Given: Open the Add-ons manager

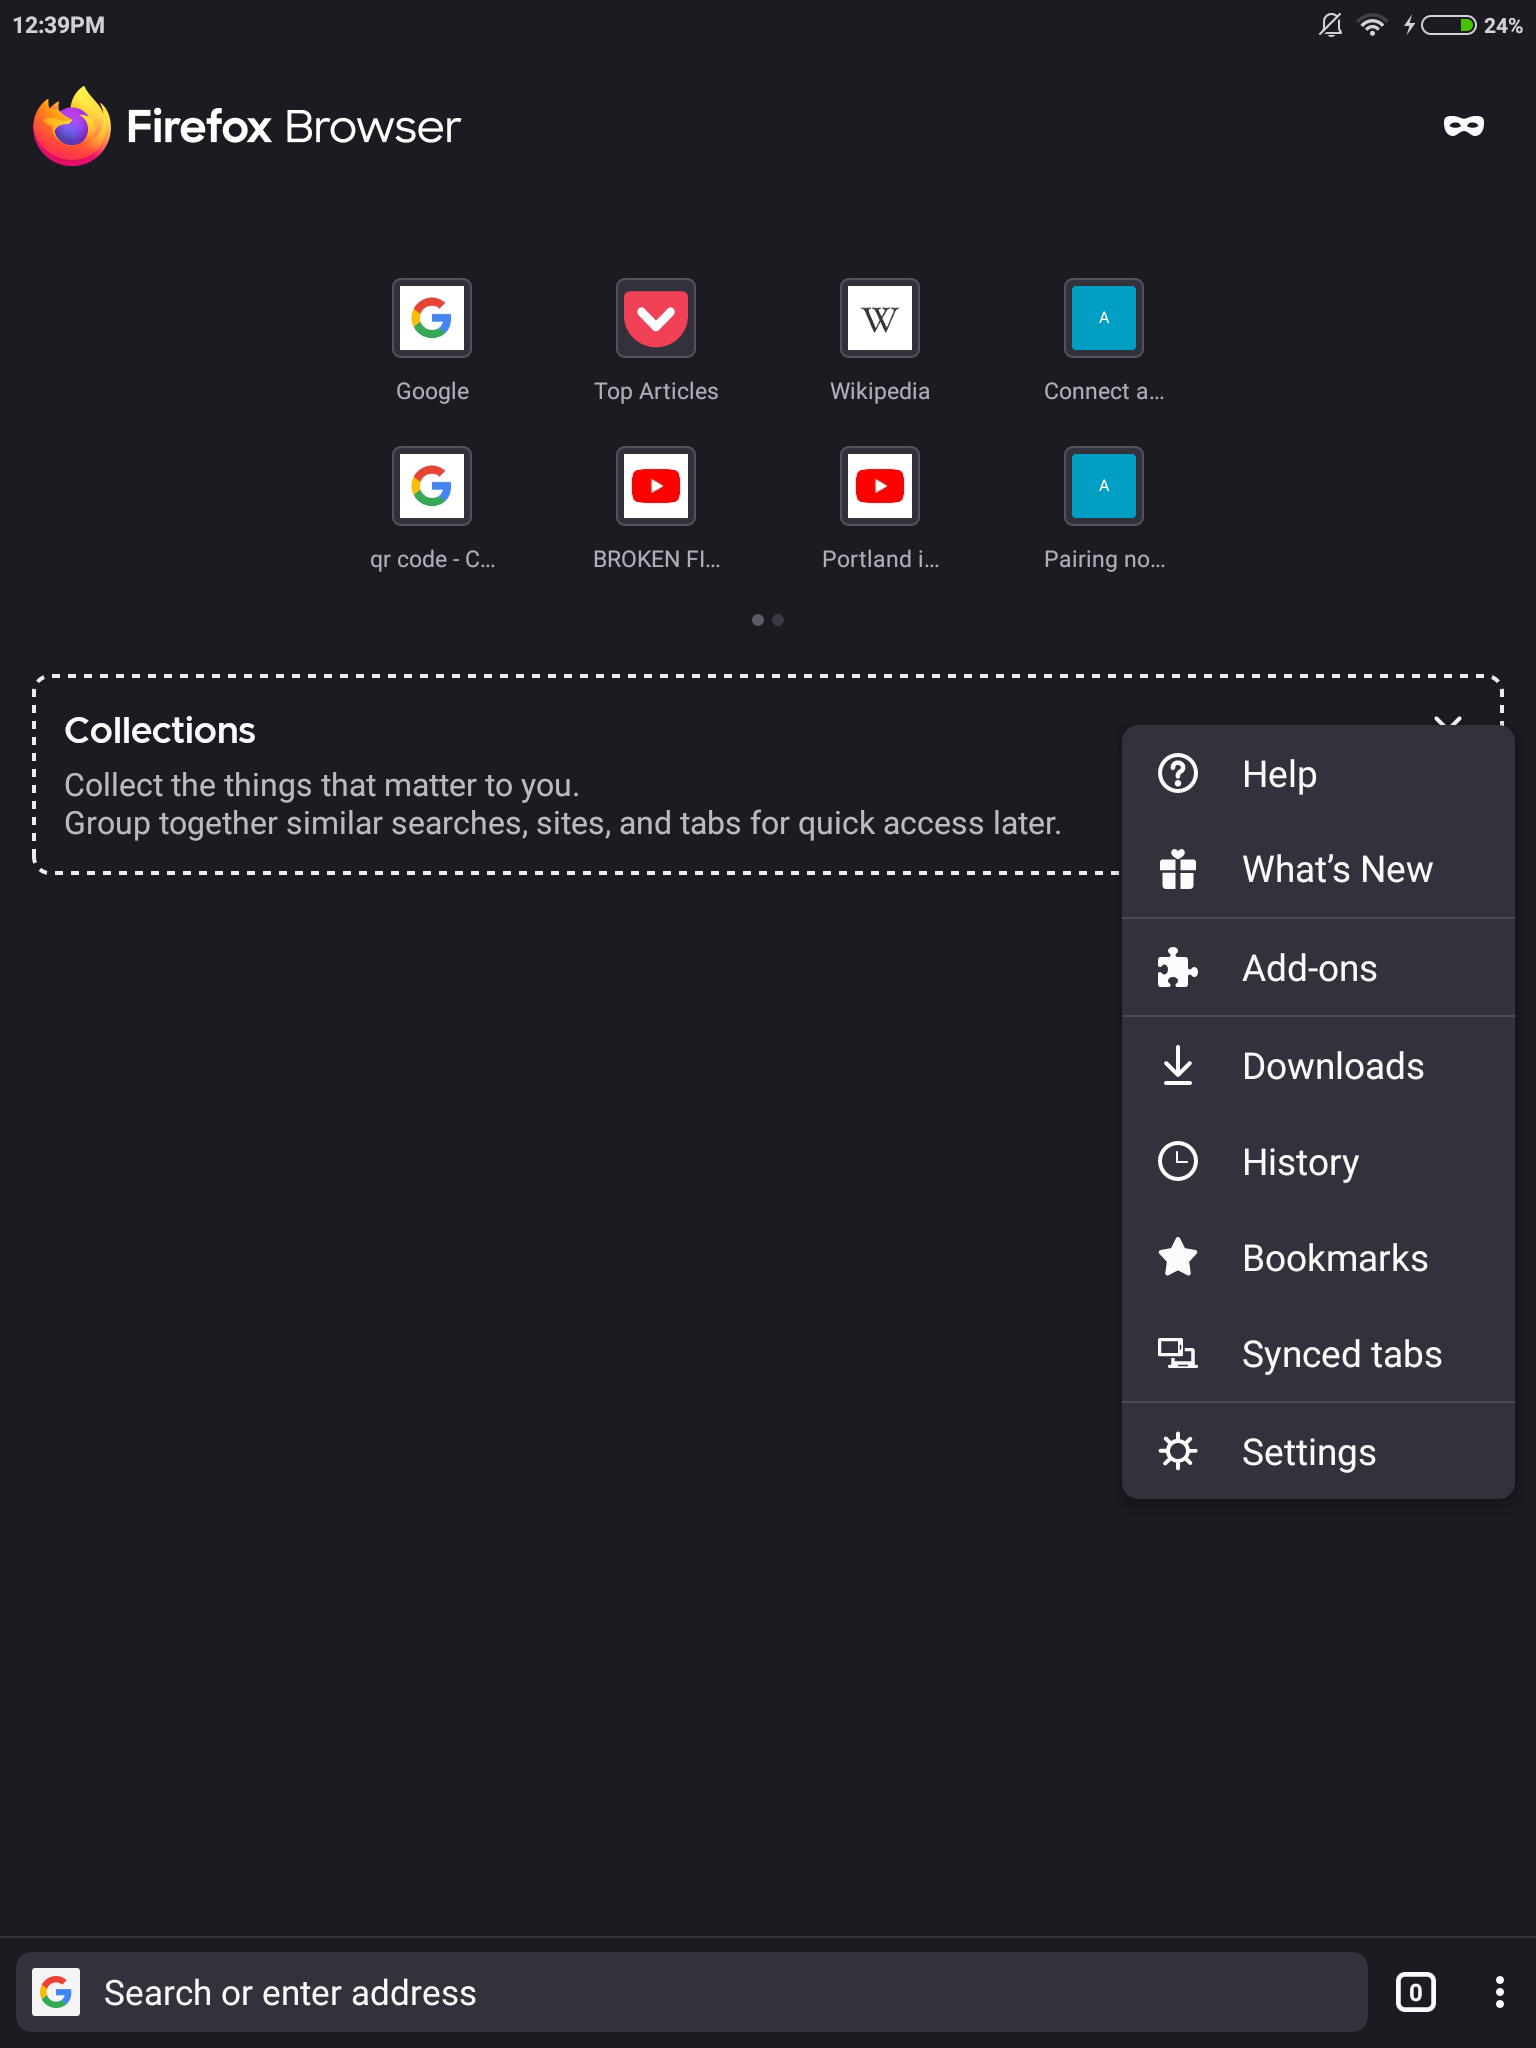Looking at the screenshot, I should click(1308, 967).
